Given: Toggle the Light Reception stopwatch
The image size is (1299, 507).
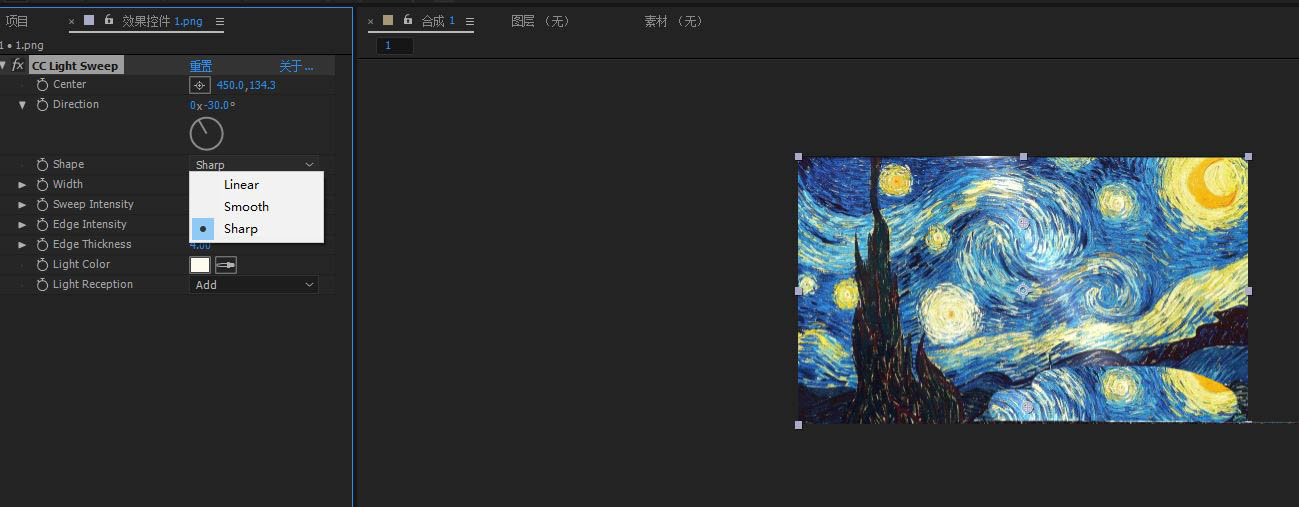Looking at the screenshot, I should coord(42,285).
